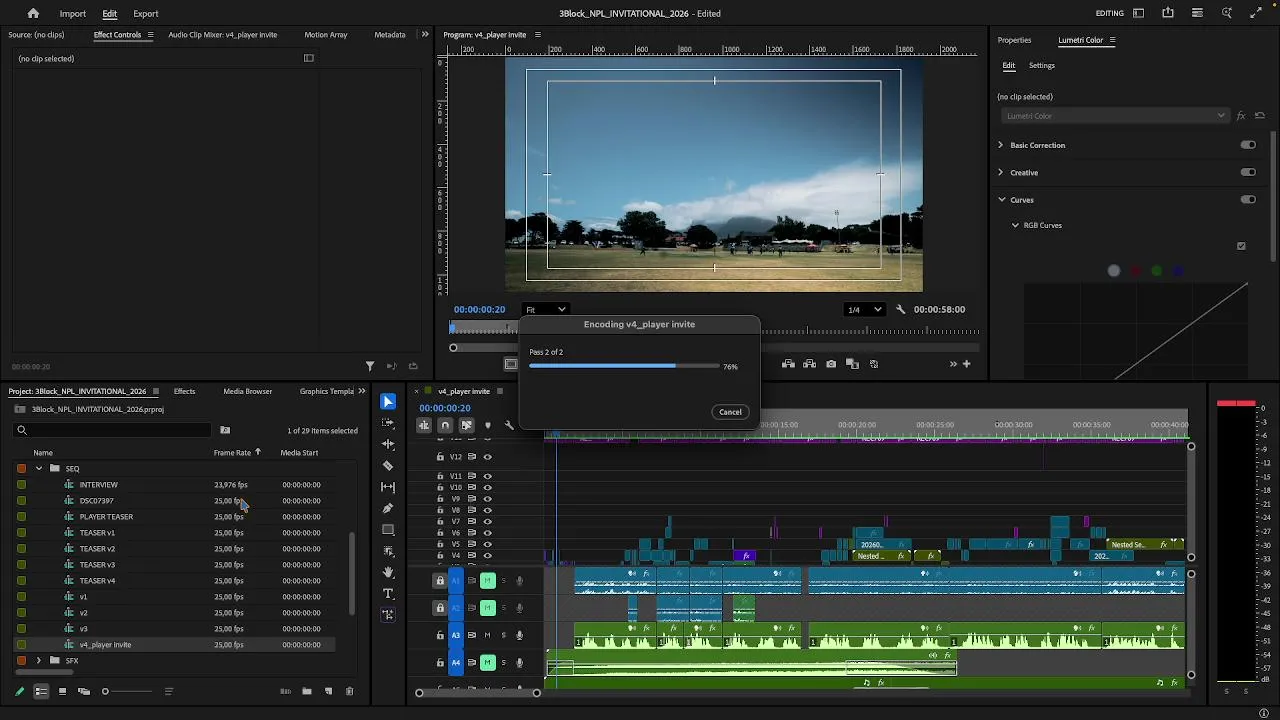1280x720 pixels.
Task: Expand the Creative section
Action: [1000, 172]
